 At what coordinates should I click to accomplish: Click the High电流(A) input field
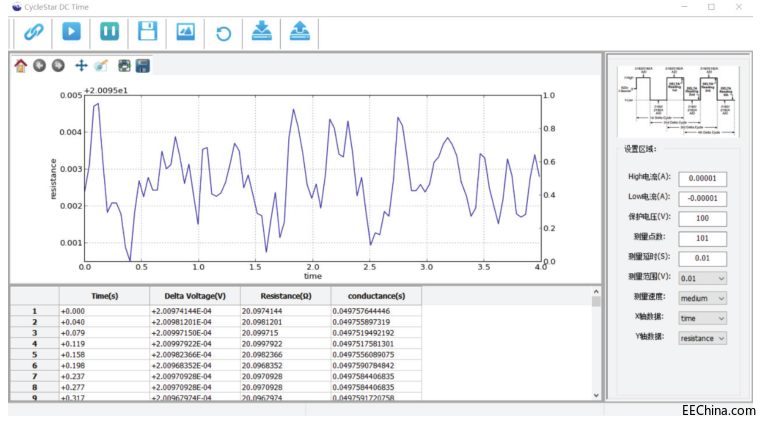pyautogui.click(x=702, y=178)
